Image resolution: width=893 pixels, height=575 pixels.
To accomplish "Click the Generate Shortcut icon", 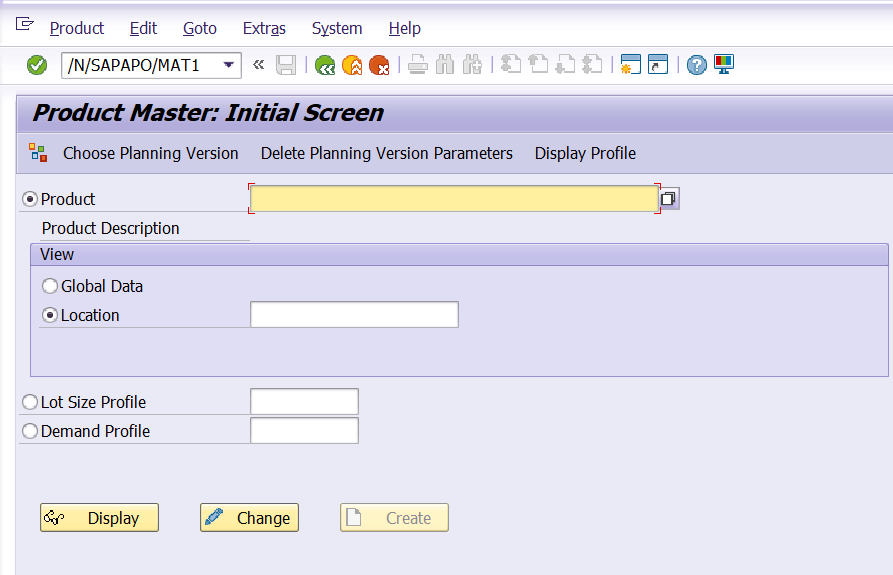I will point(658,64).
